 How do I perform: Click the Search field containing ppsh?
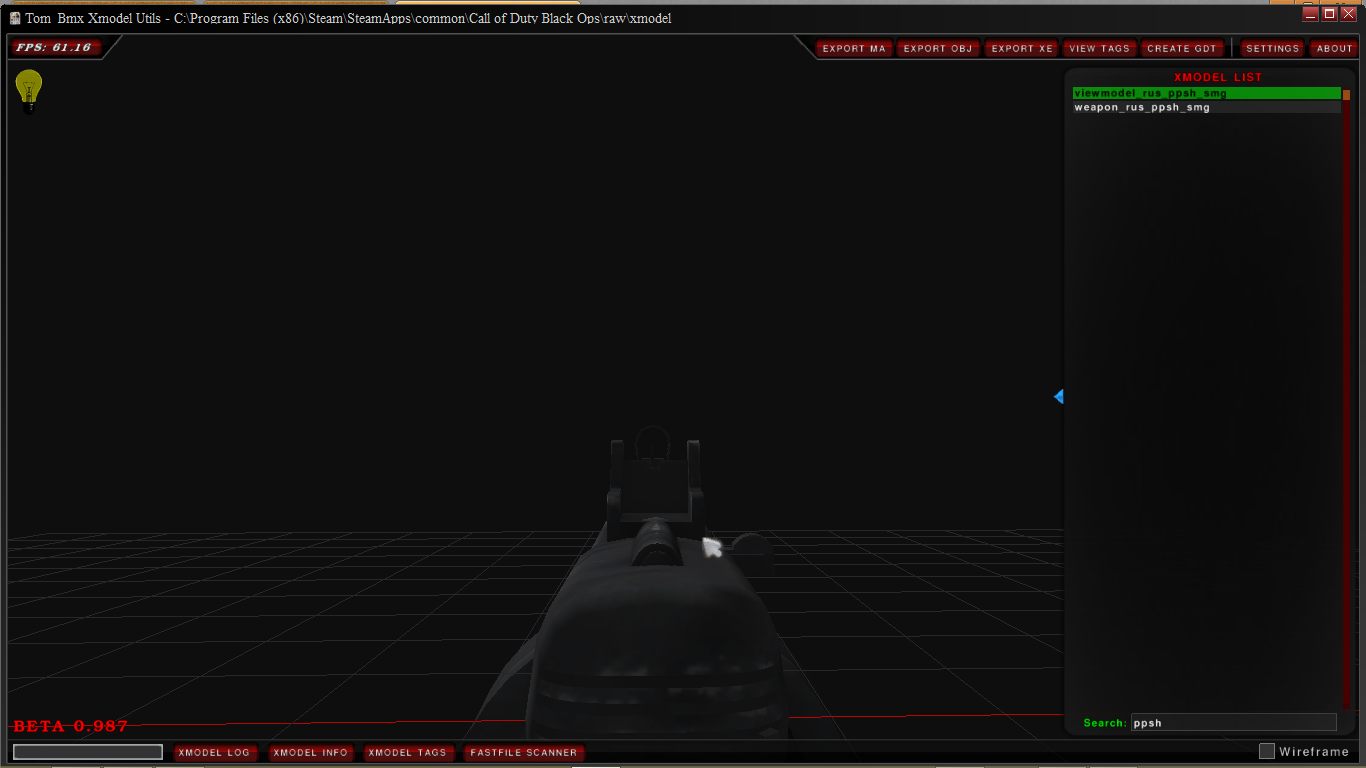[x=1233, y=722]
